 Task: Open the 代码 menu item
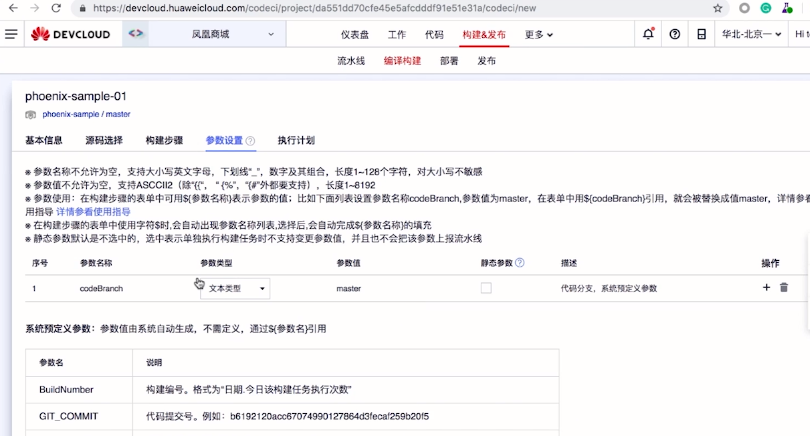[x=434, y=35]
